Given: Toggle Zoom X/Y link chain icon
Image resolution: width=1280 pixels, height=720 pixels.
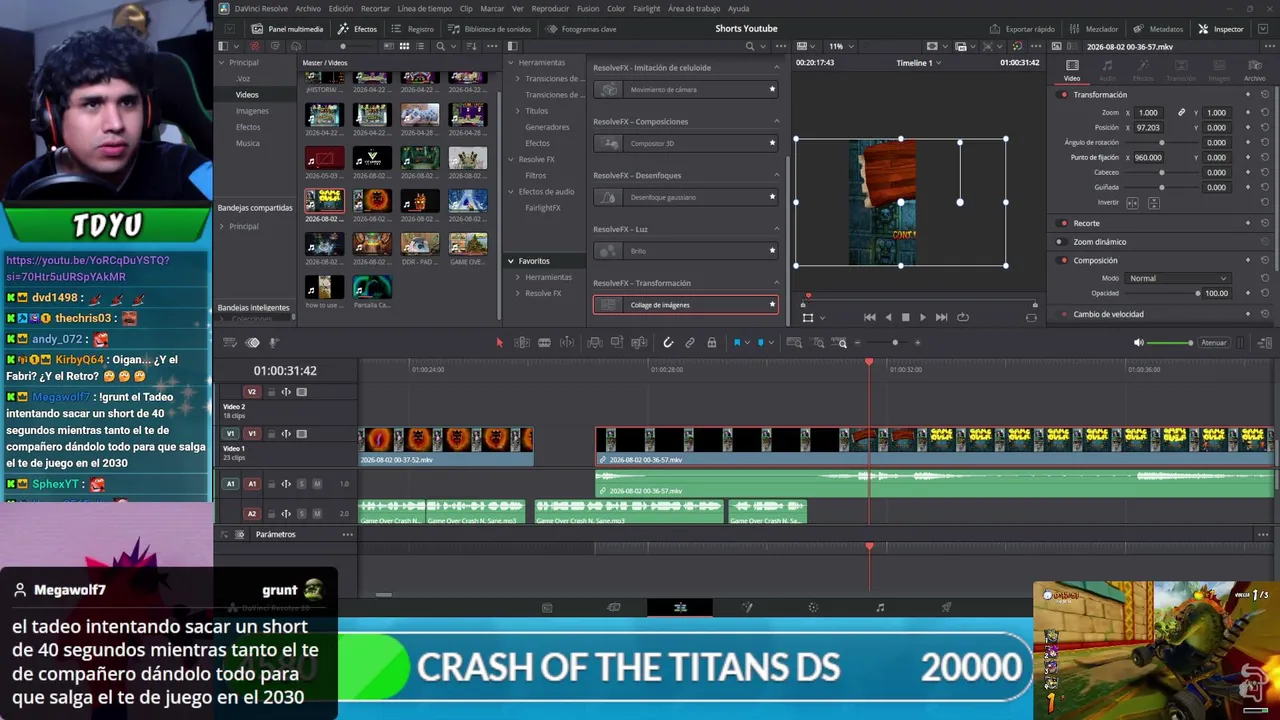Looking at the screenshot, I should click(x=1181, y=113).
